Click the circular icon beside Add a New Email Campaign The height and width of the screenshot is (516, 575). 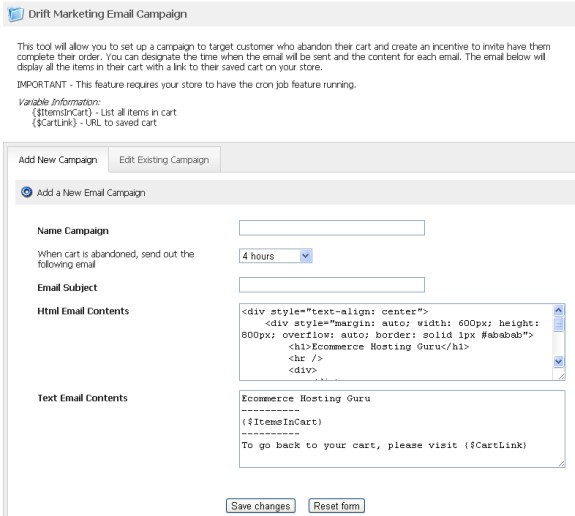point(26,192)
